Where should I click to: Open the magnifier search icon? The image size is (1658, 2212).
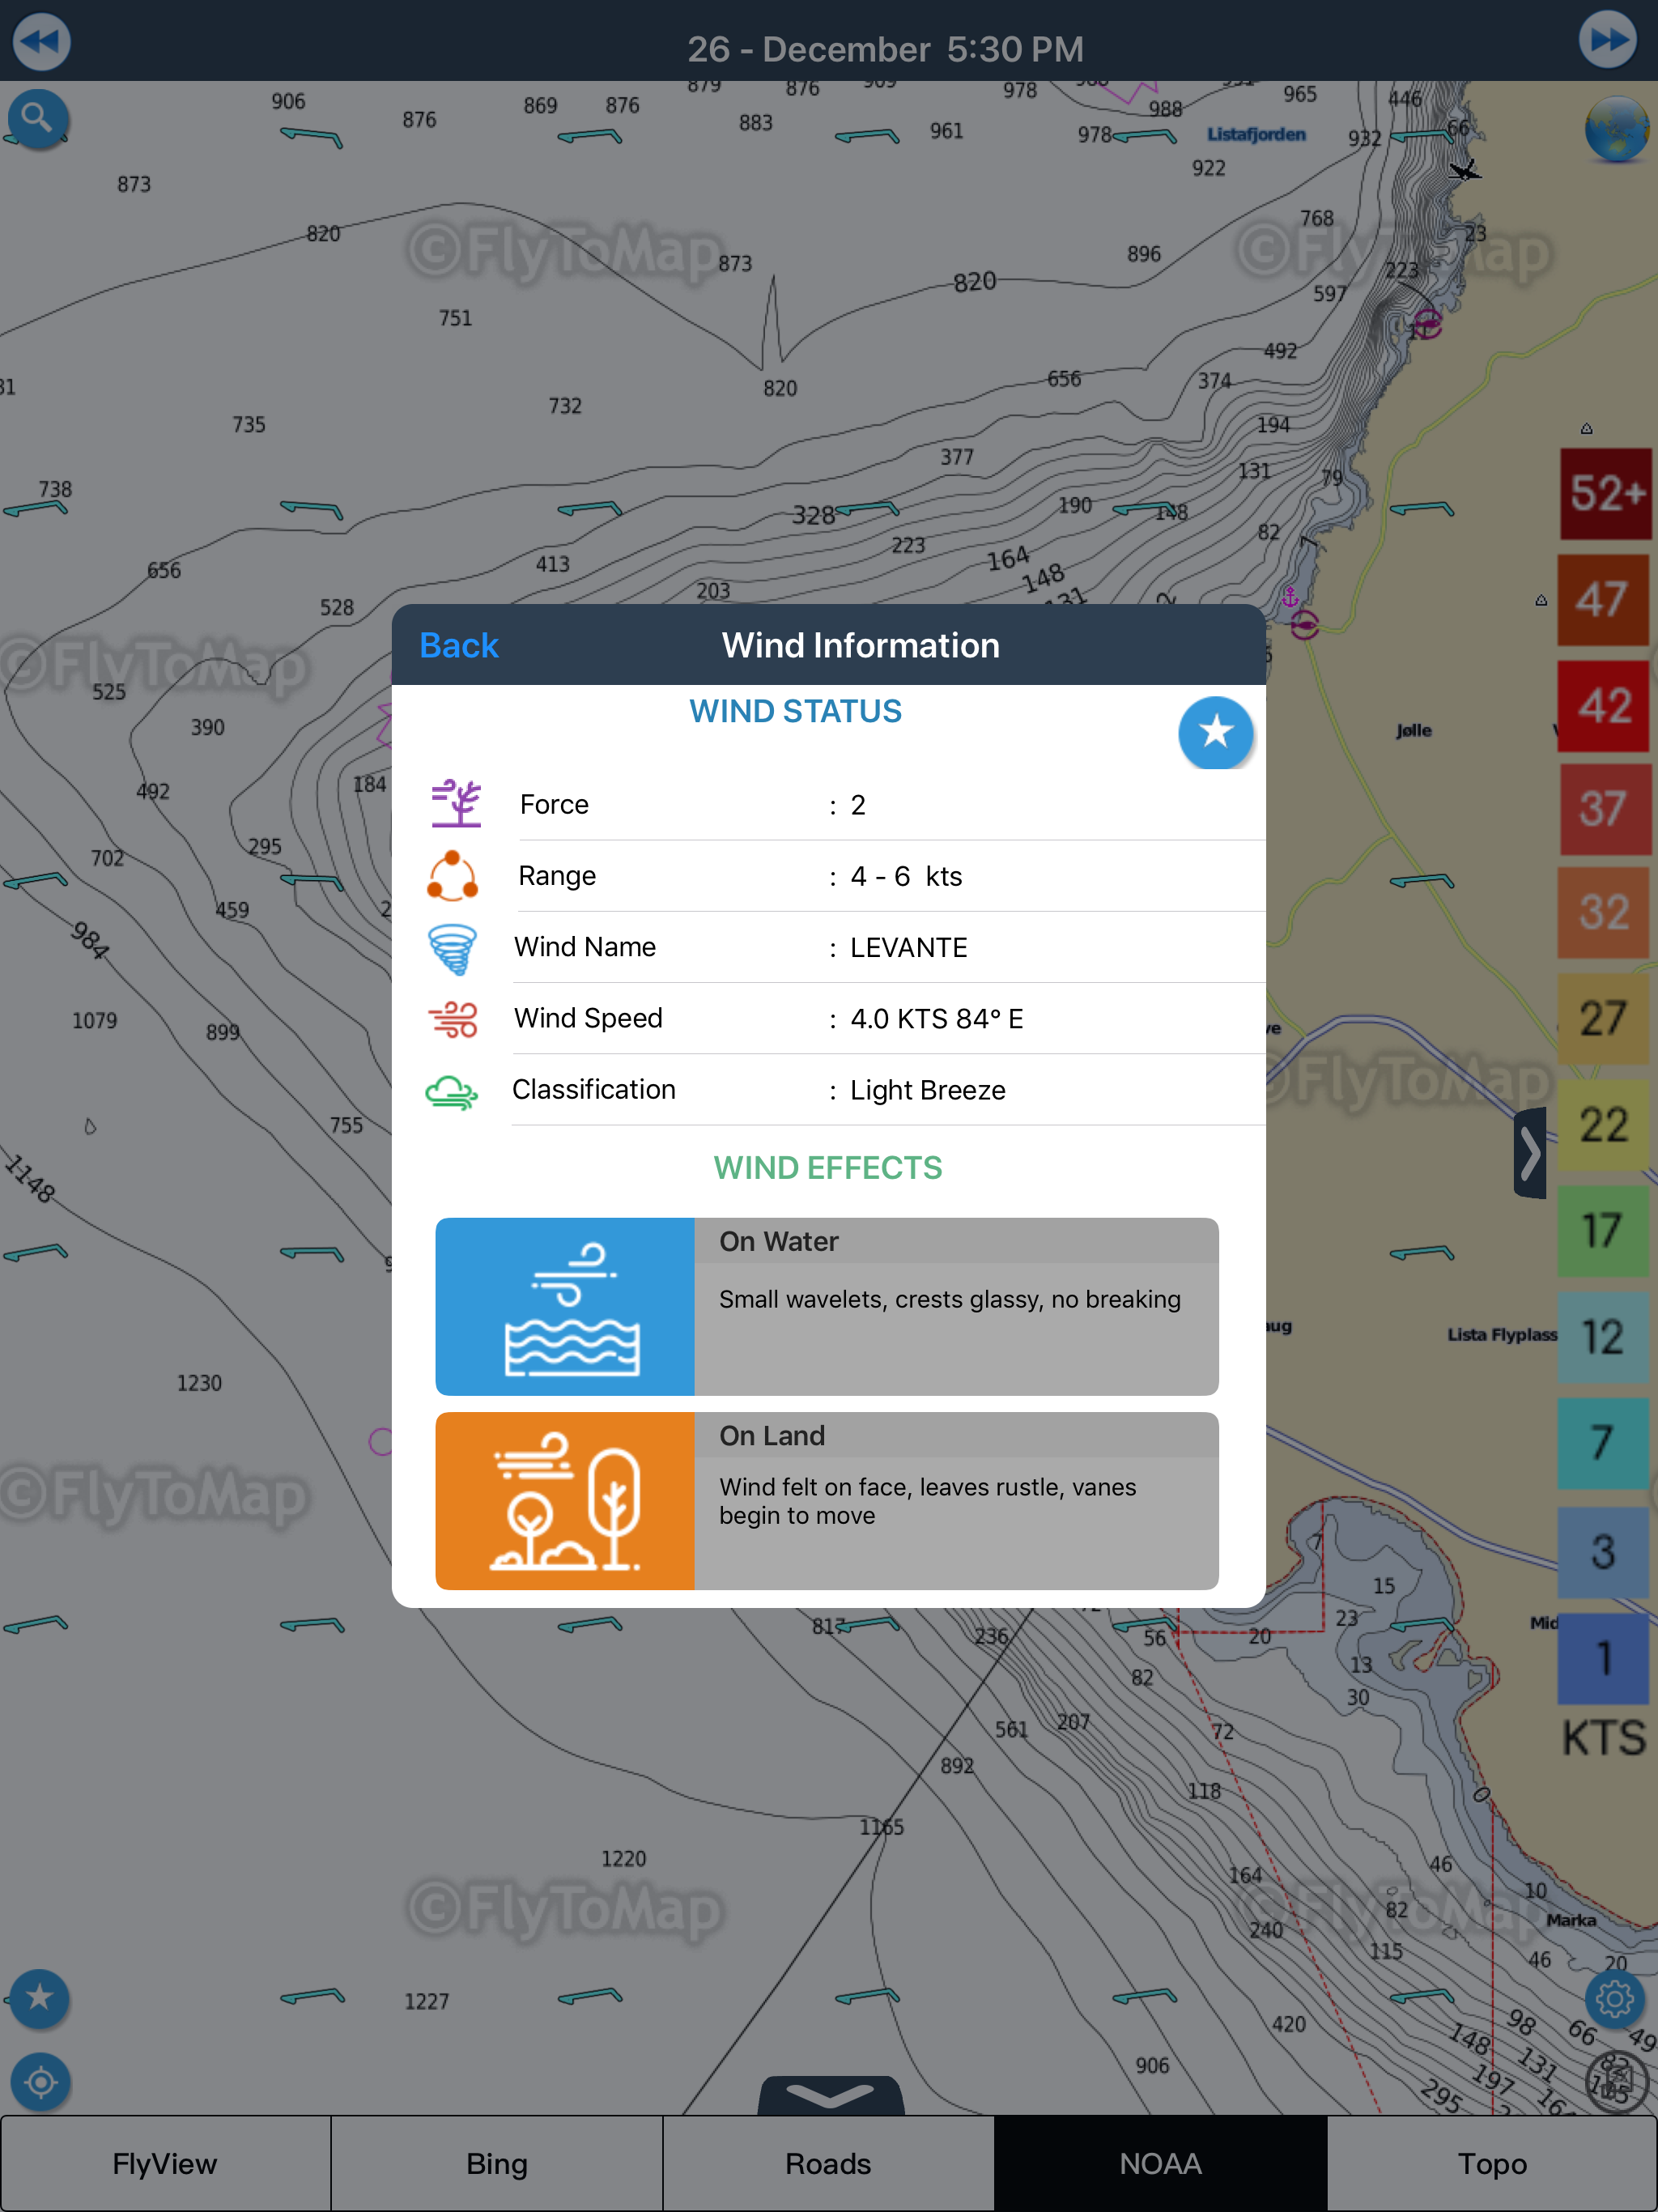pyautogui.click(x=37, y=119)
